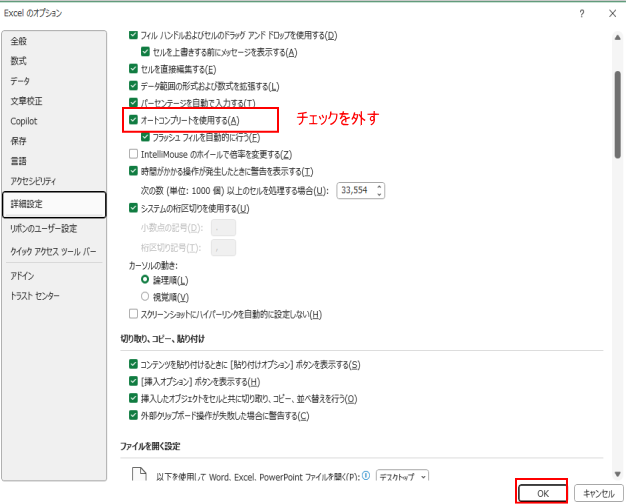Click the OK button
This screenshot has height=504, width=626.
542,493
